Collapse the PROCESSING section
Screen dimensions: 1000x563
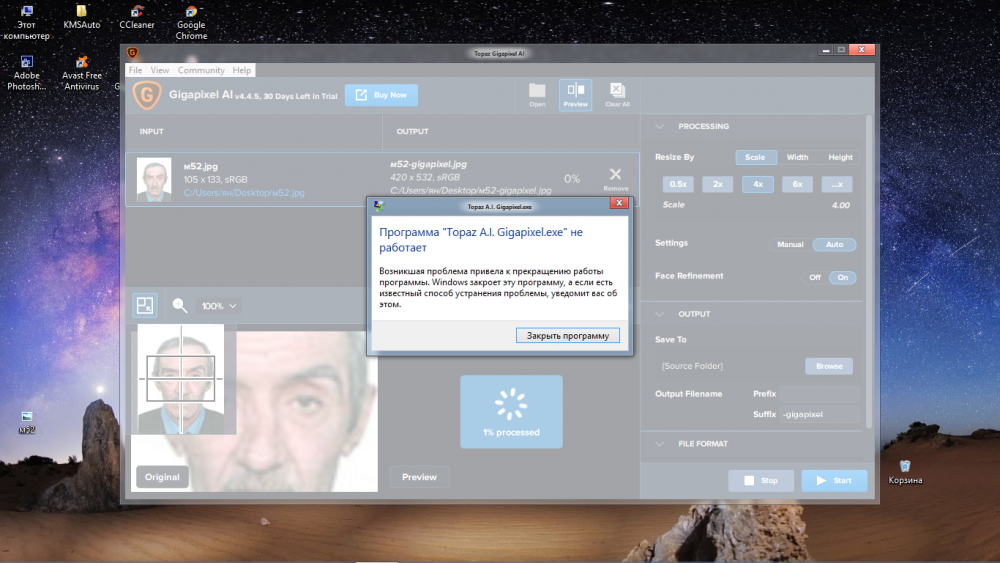[x=660, y=127]
